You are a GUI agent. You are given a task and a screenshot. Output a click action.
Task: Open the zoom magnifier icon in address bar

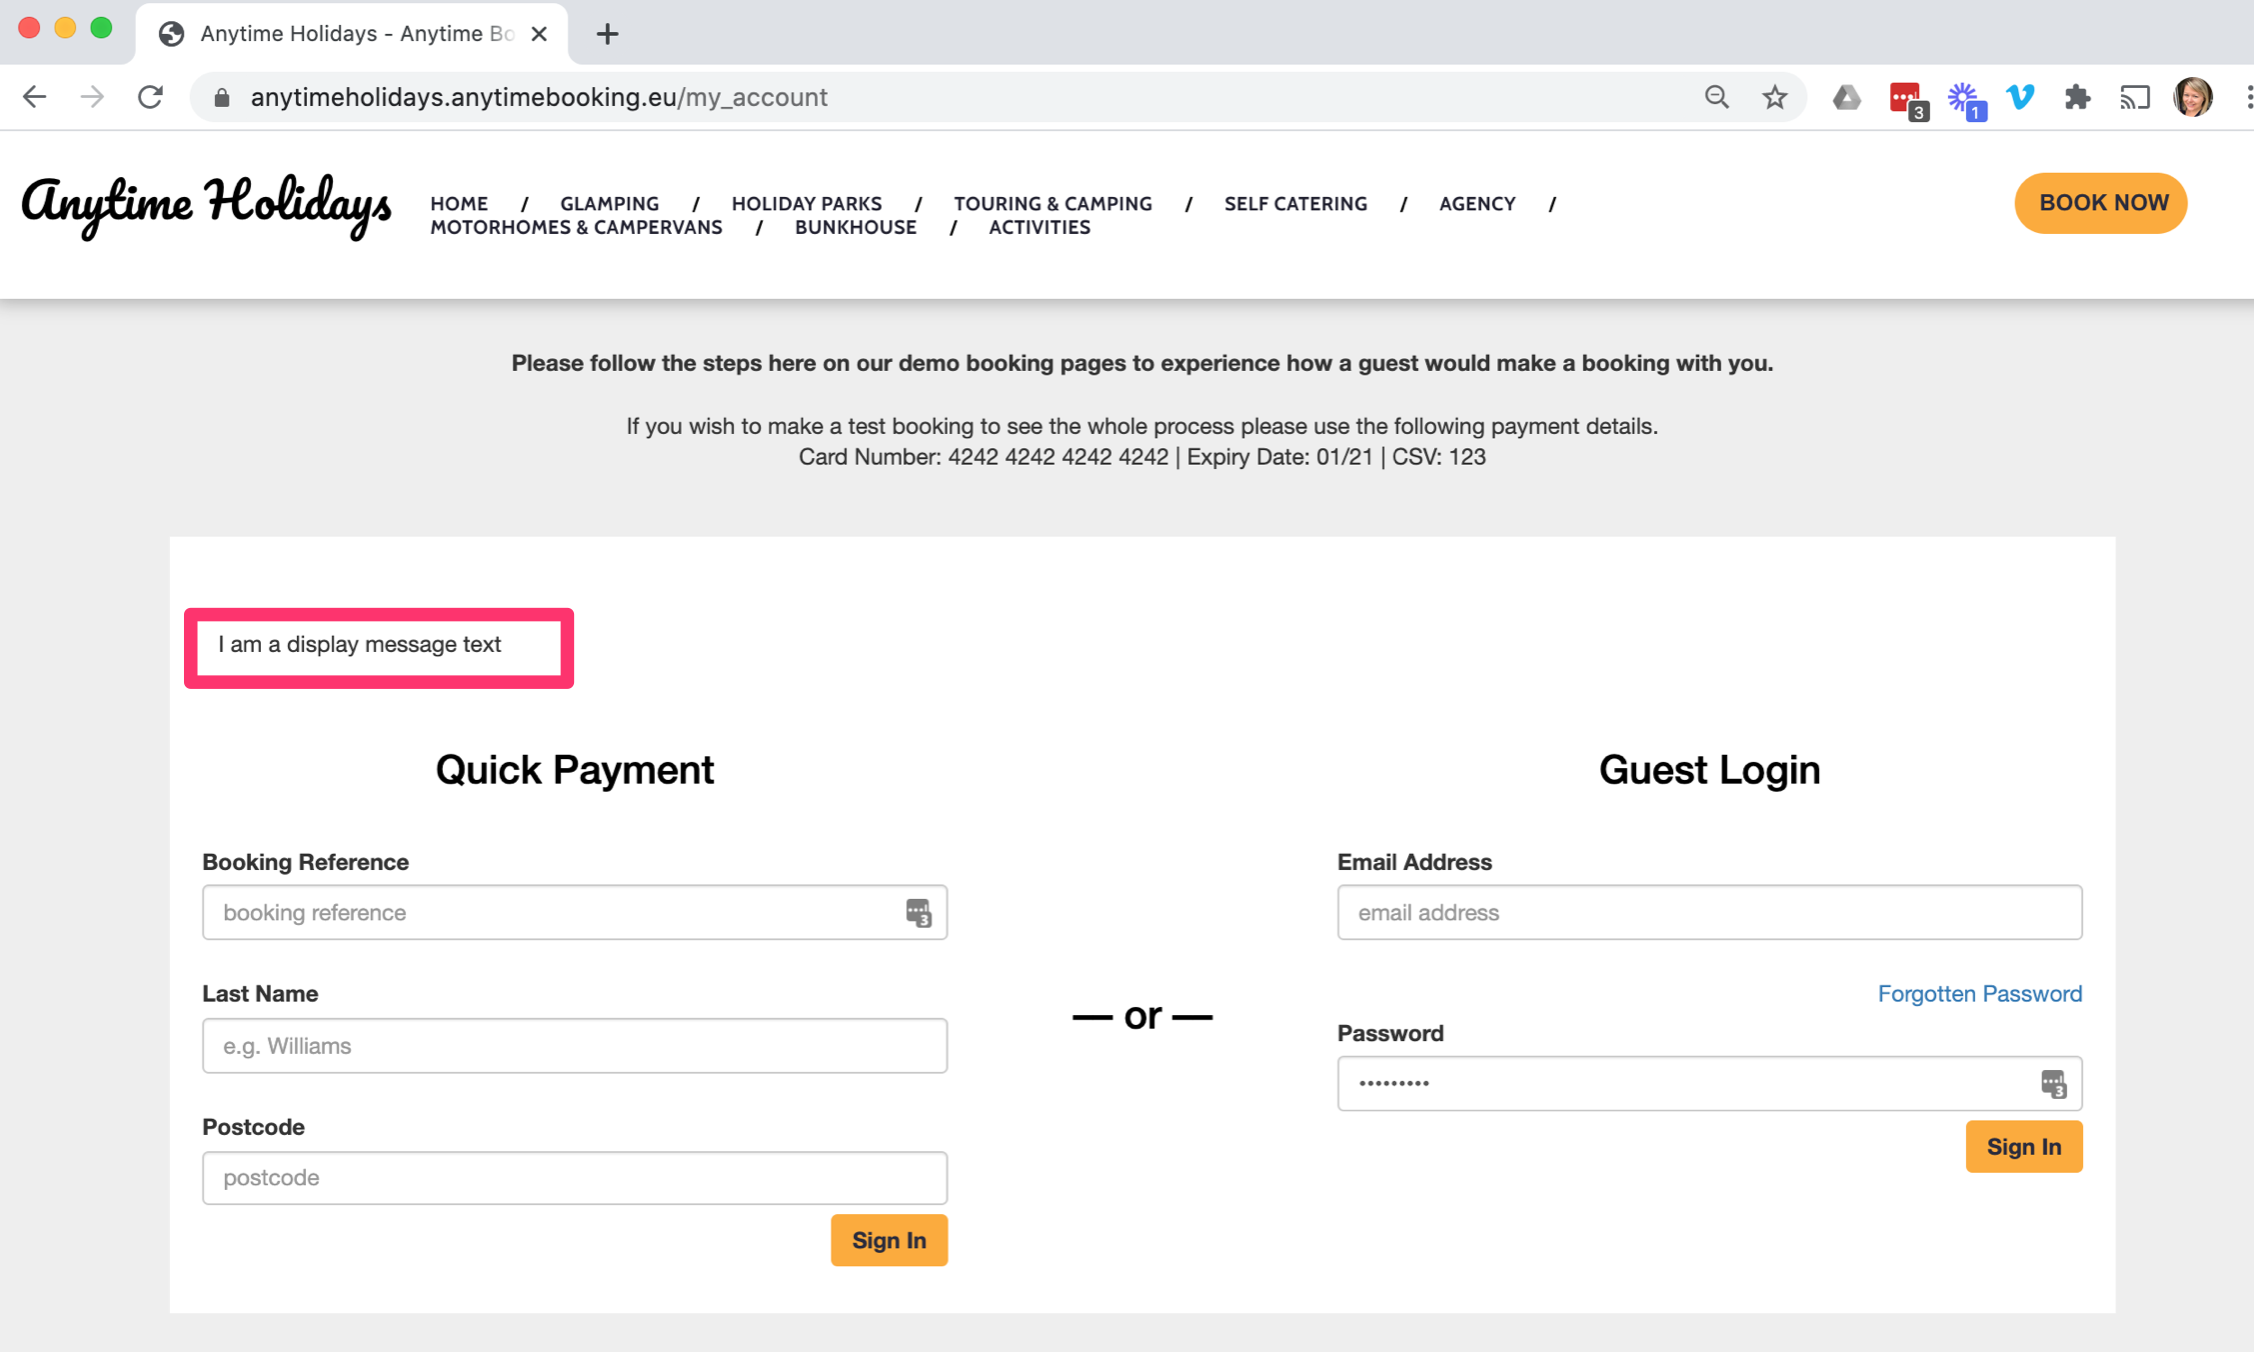point(1716,97)
